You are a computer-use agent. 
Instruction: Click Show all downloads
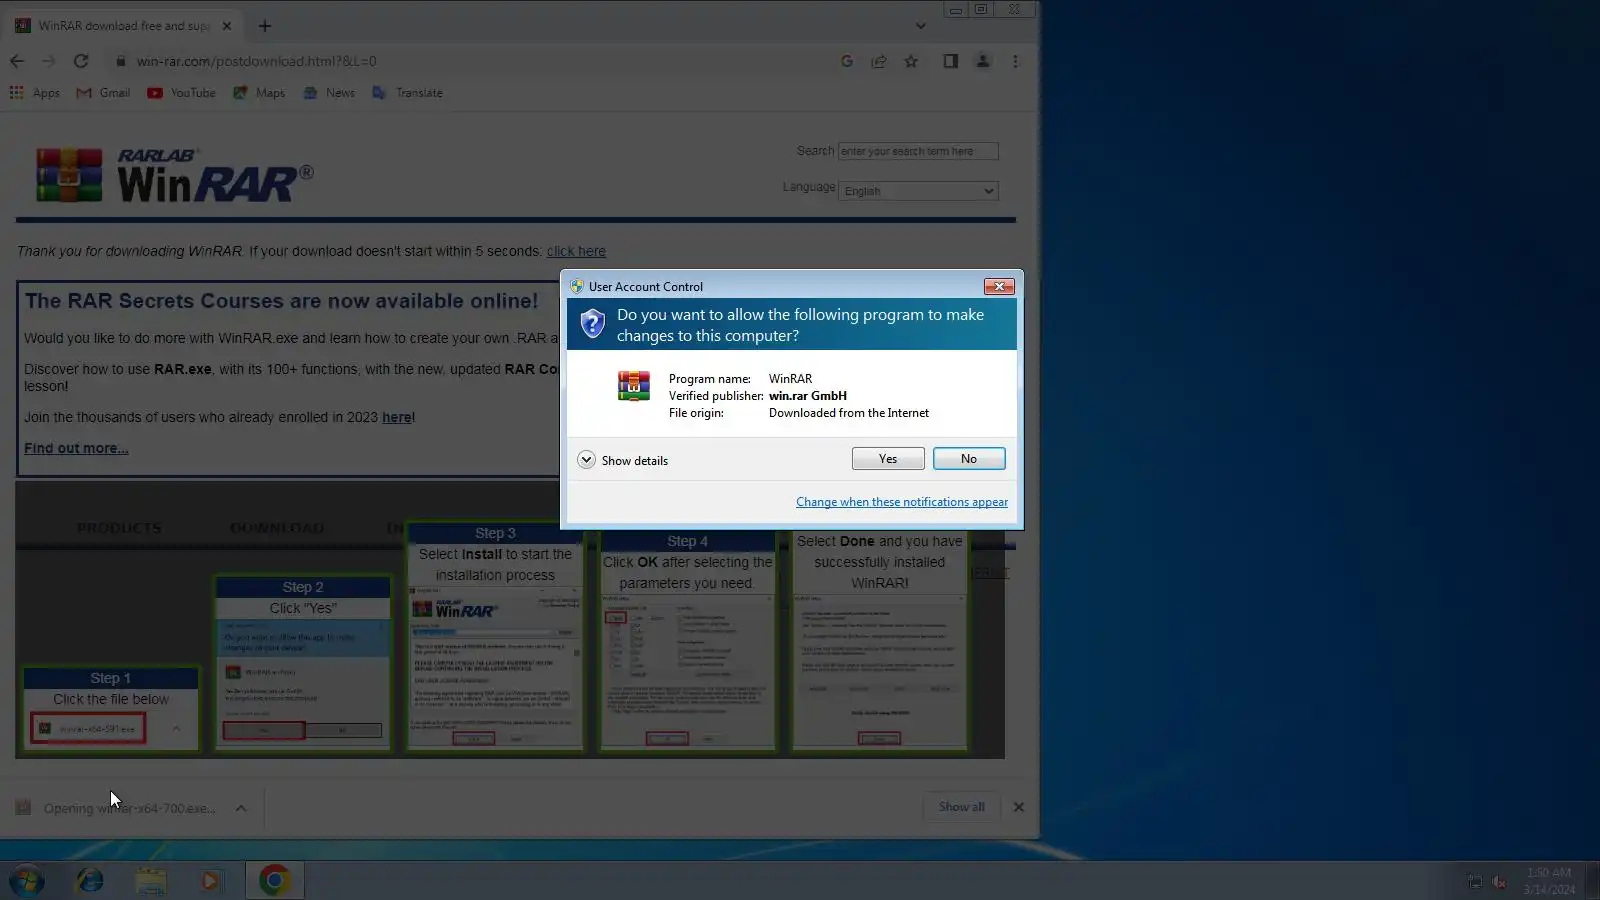[x=962, y=807]
